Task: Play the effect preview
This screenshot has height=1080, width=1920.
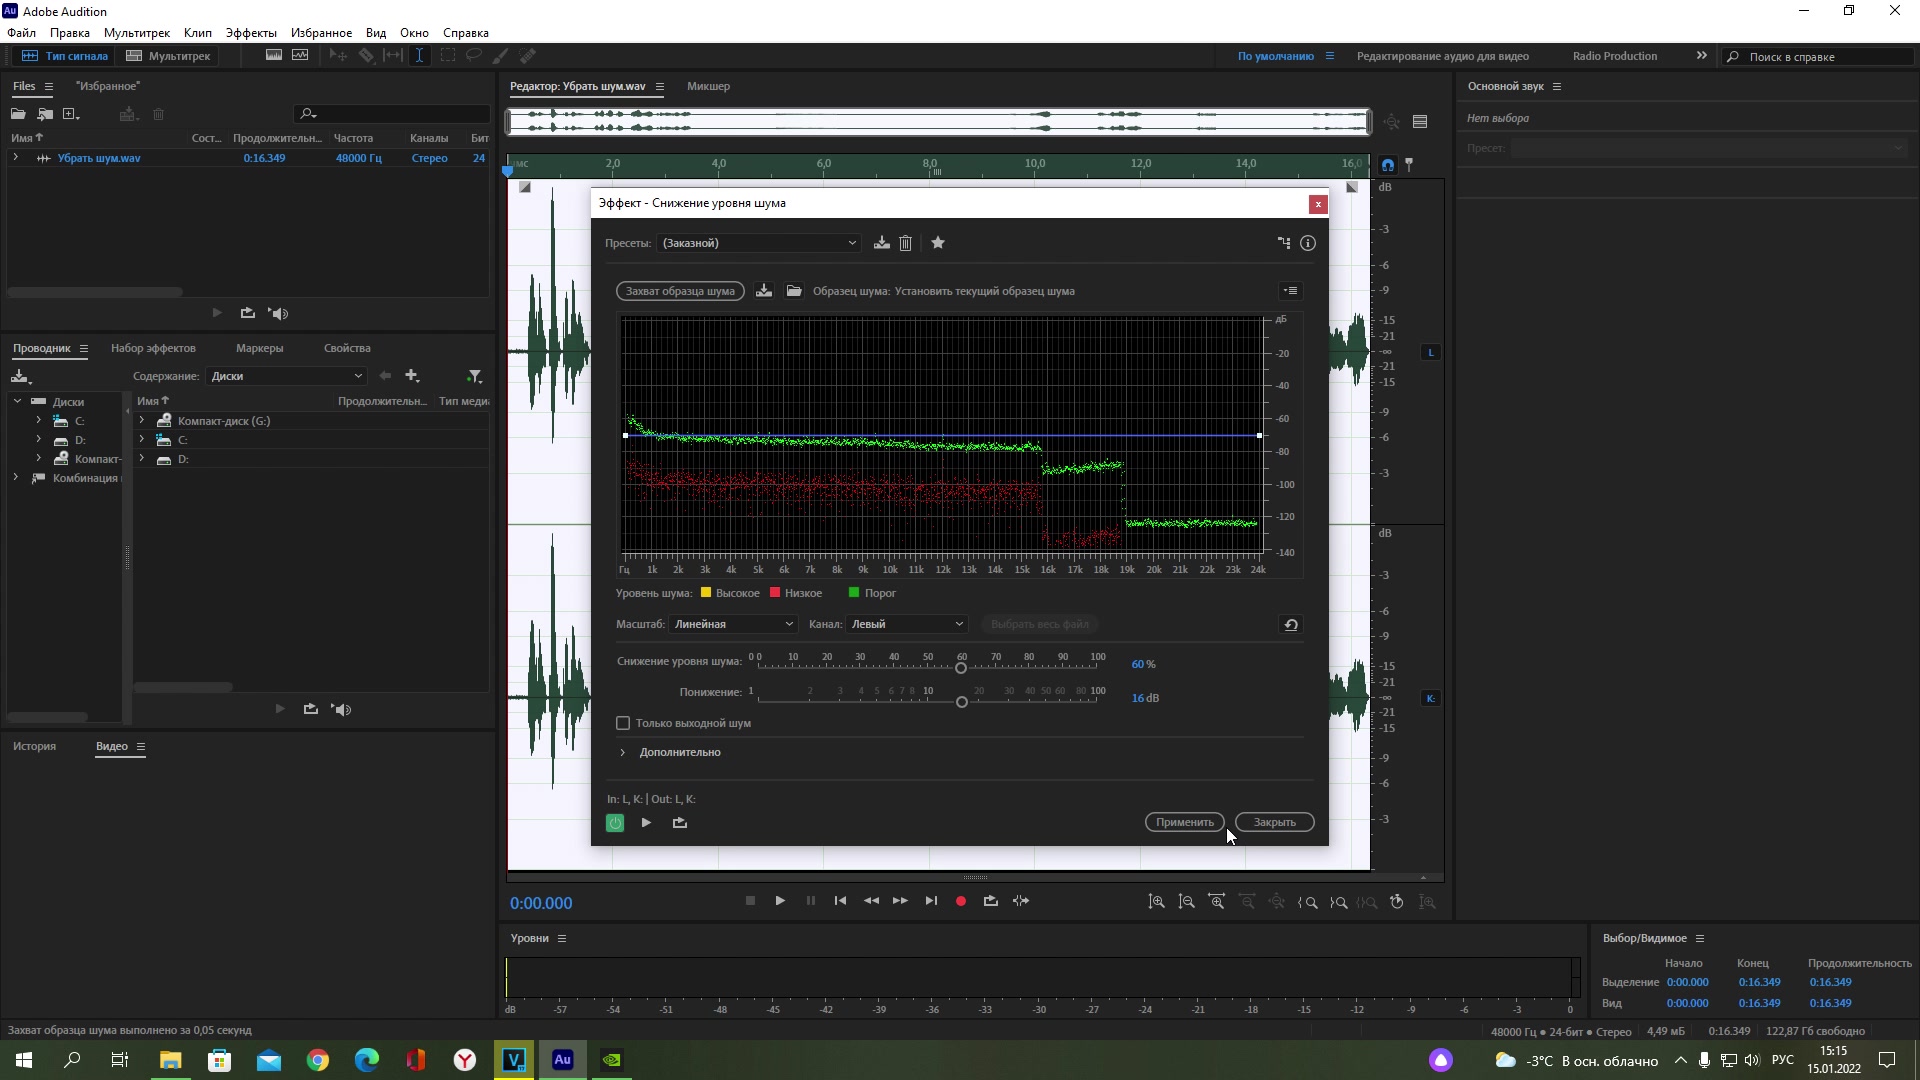Action: 646,823
